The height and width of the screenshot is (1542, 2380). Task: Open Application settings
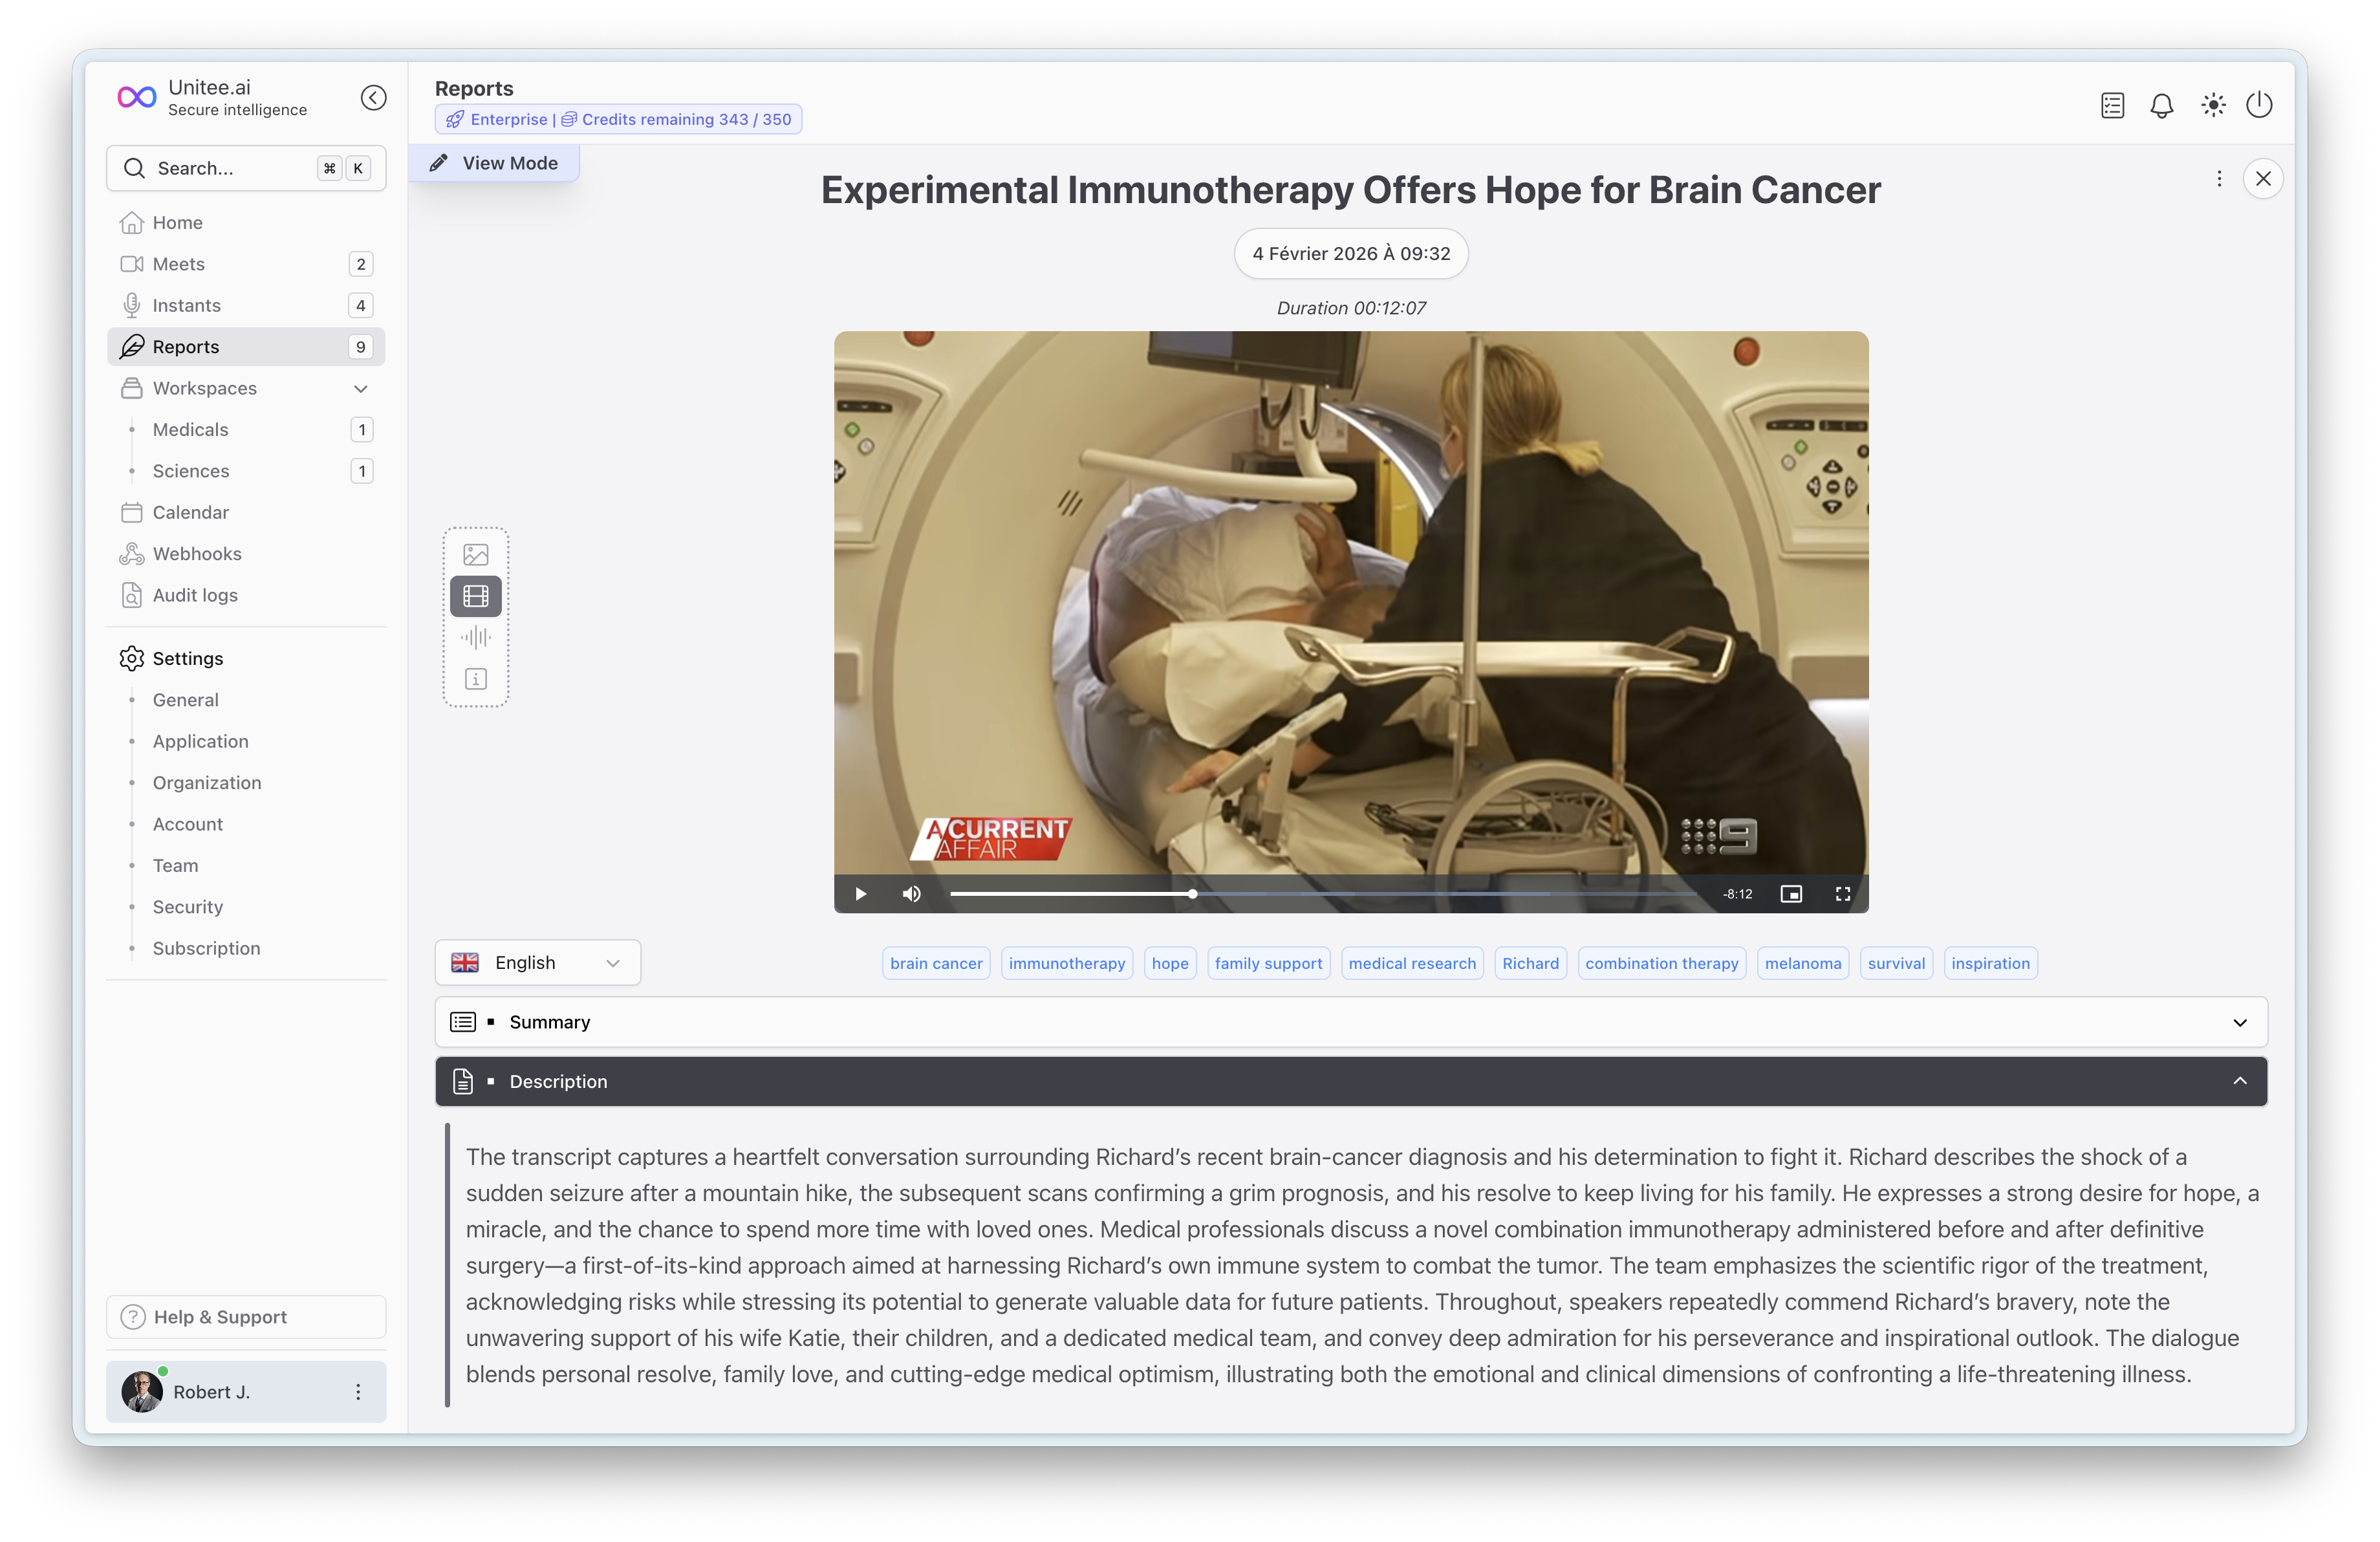(x=201, y=741)
